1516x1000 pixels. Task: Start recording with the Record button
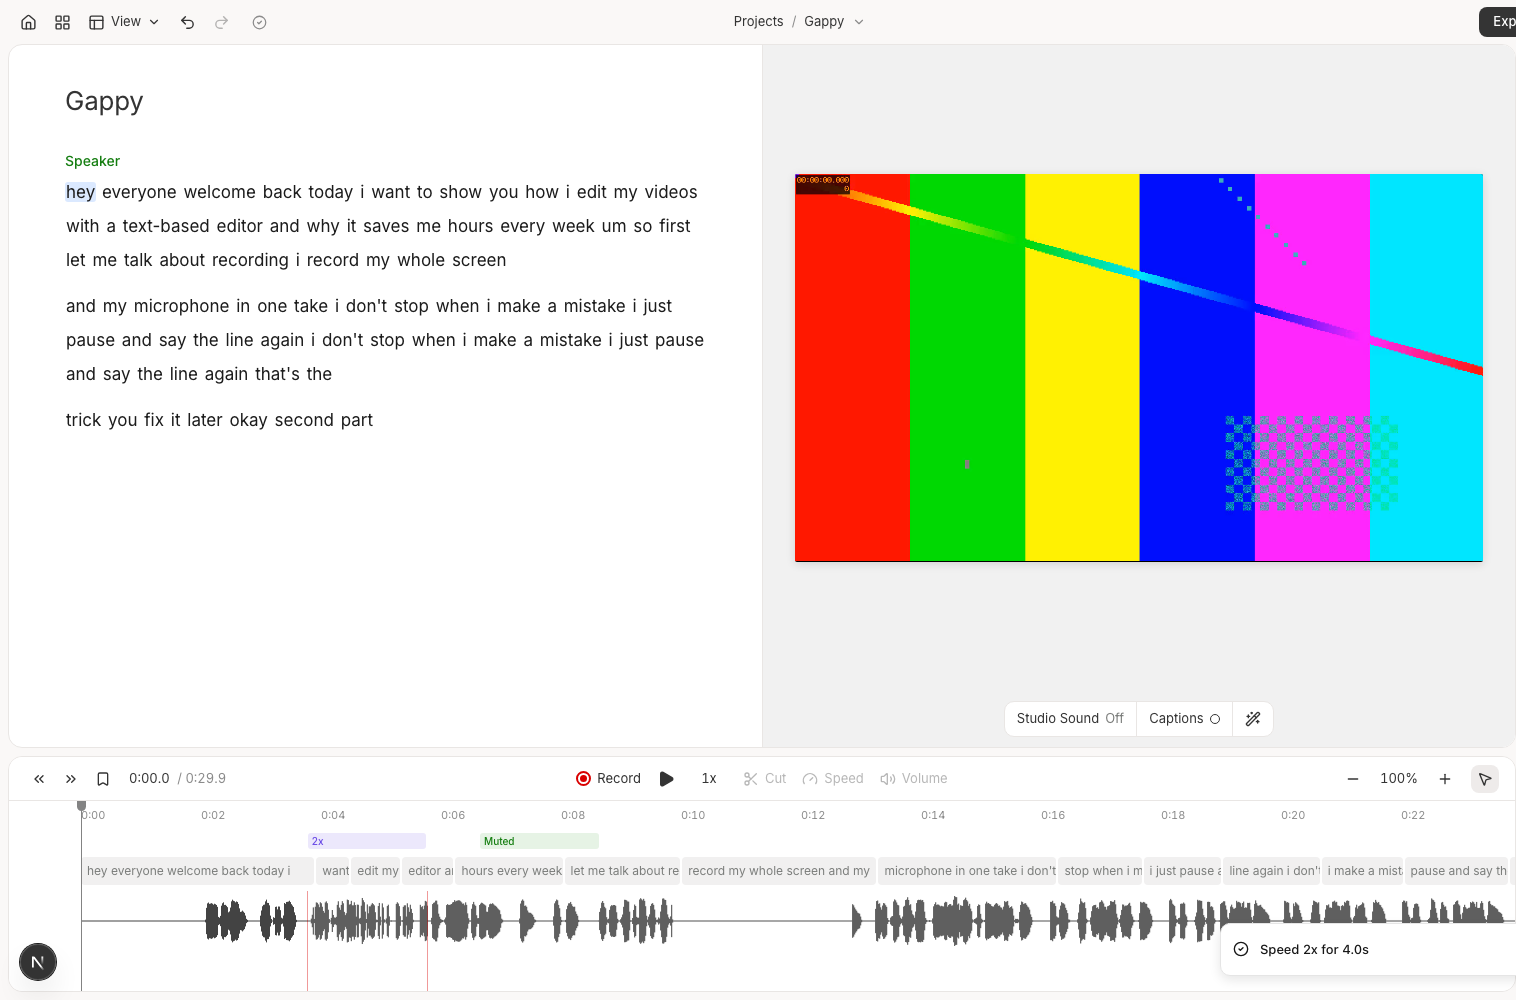[x=608, y=779]
